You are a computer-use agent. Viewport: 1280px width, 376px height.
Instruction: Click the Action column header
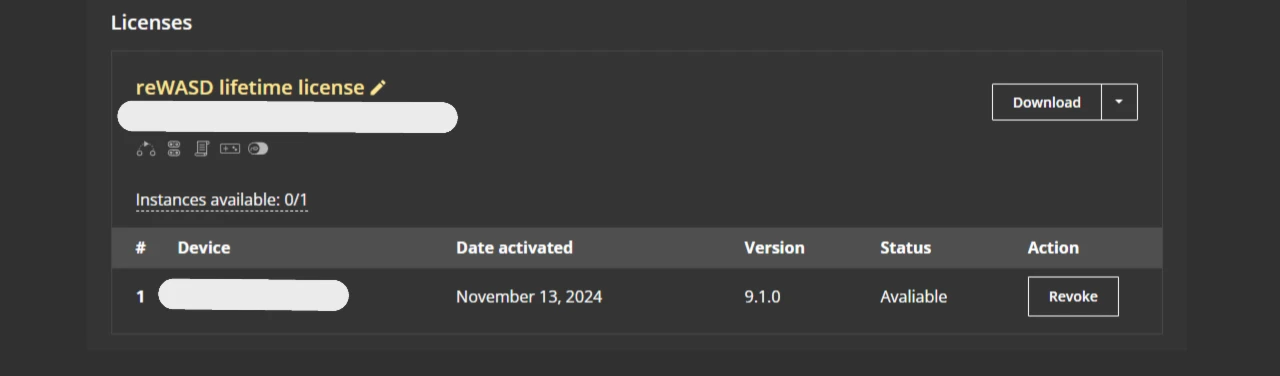[x=1053, y=248]
